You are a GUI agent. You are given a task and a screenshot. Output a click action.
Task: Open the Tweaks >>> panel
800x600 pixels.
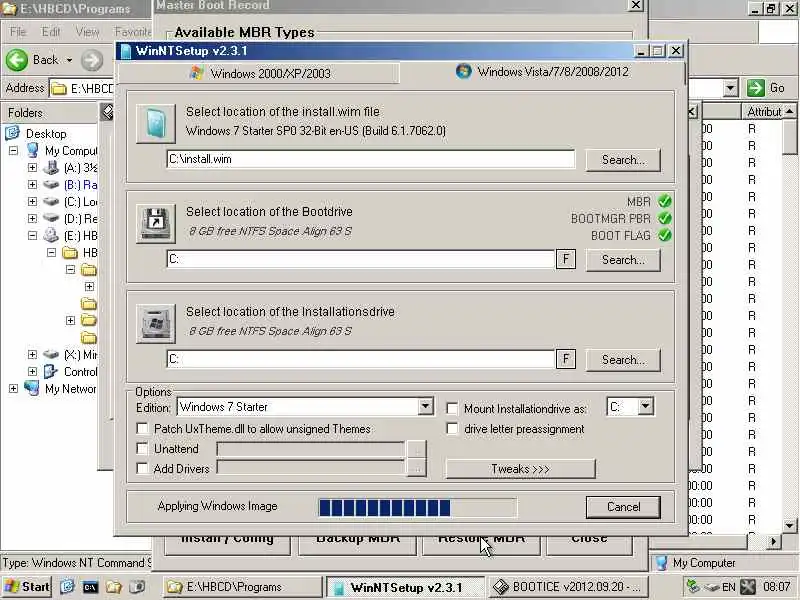pyautogui.click(x=520, y=469)
